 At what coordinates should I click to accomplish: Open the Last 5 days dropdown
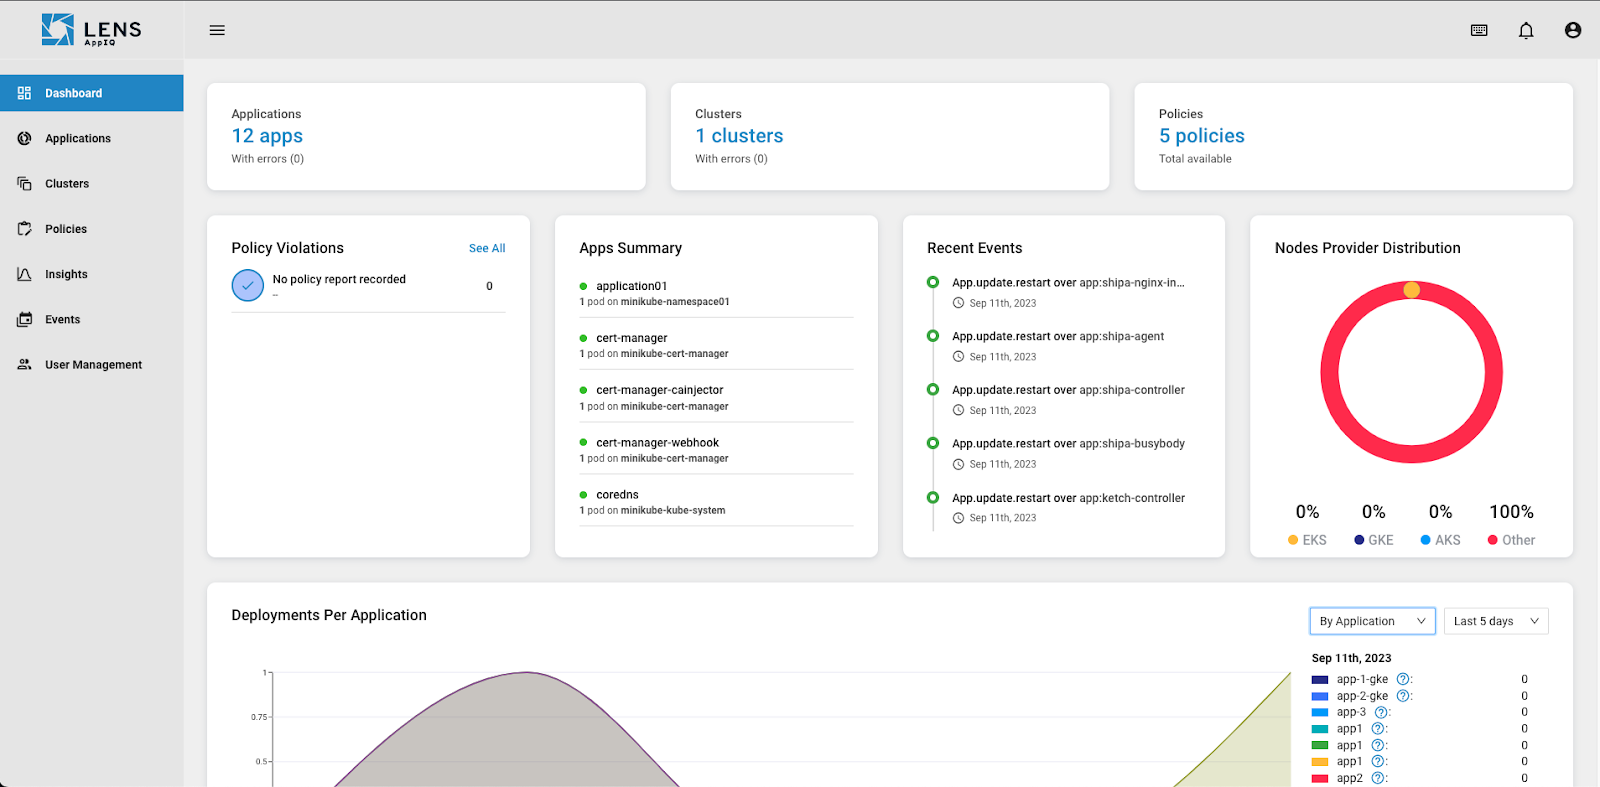pyautogui.click(x=1496, y=621)
